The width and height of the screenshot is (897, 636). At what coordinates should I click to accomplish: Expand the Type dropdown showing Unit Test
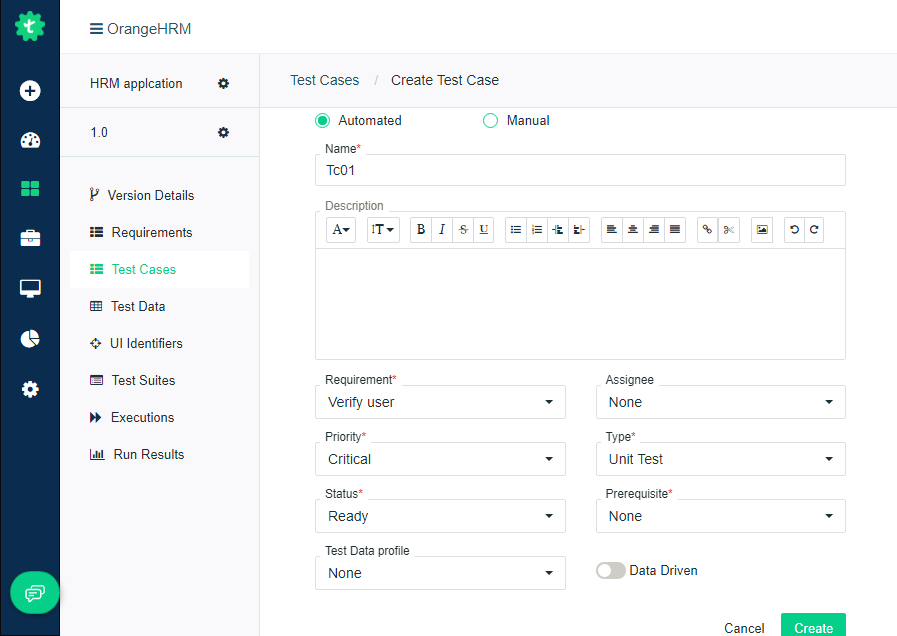tap(720, 459)
